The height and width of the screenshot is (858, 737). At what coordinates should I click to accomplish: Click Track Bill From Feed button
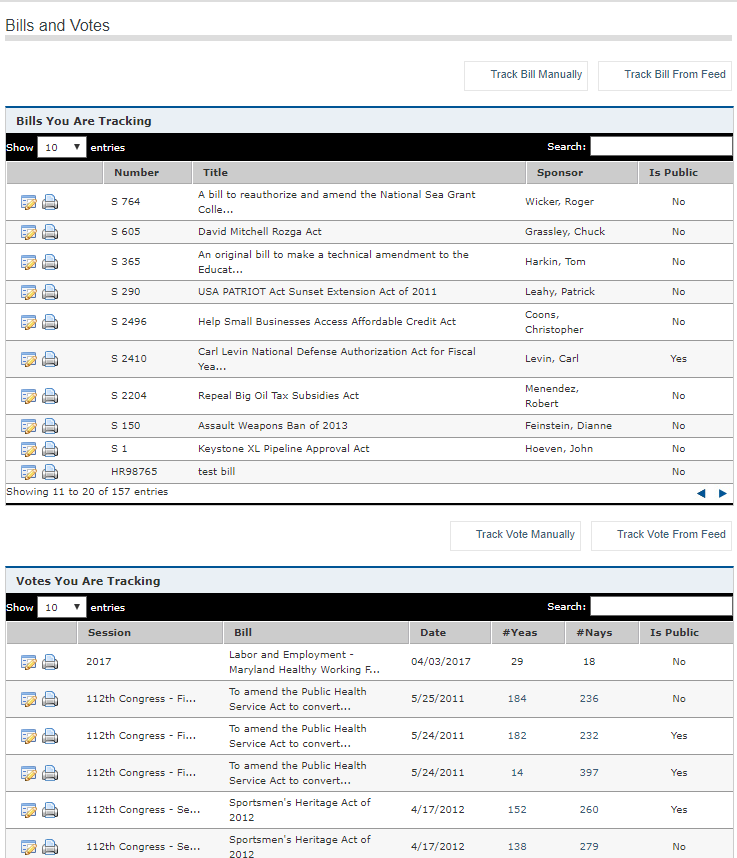[x=665, y=76]
